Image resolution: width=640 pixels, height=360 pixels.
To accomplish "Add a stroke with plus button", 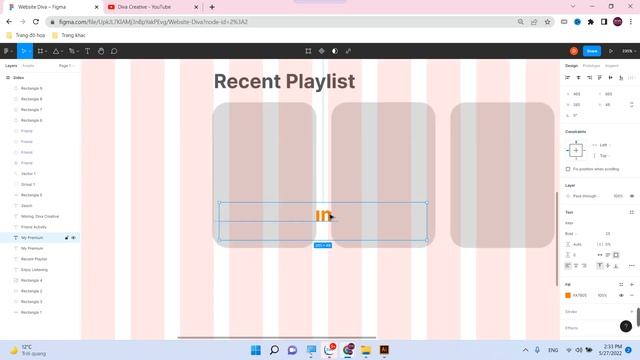I will (x=632, y=311).
